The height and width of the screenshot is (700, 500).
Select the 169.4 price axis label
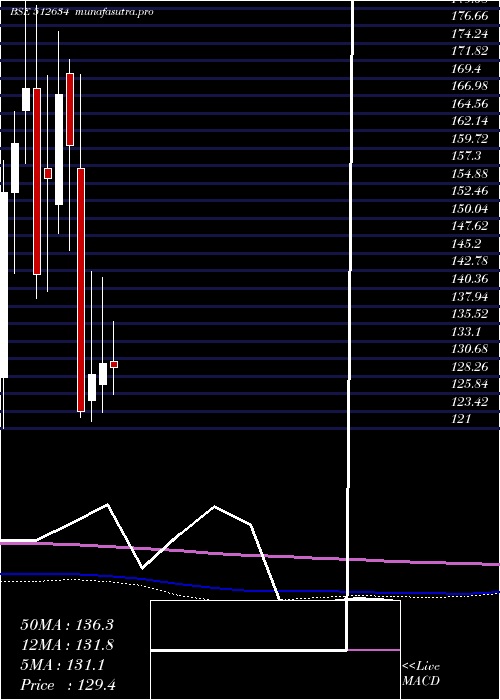(x=467, y=69)
